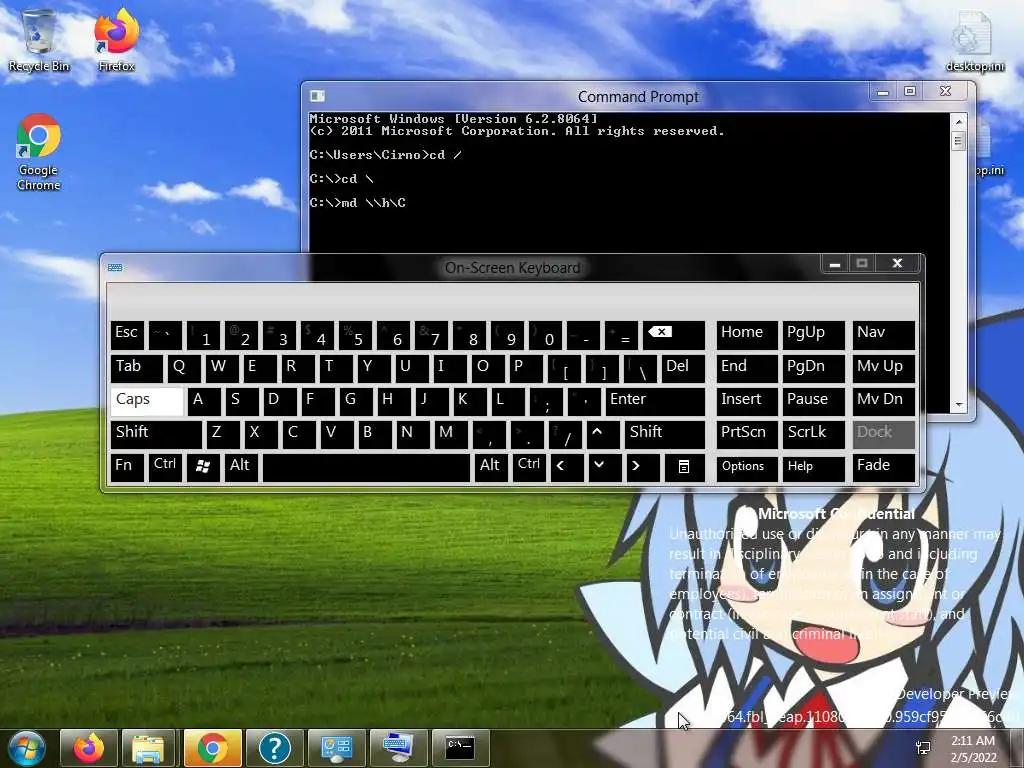Click the Q key
1024x768 pixels.
pyautogui.click(x=184, y=368)
